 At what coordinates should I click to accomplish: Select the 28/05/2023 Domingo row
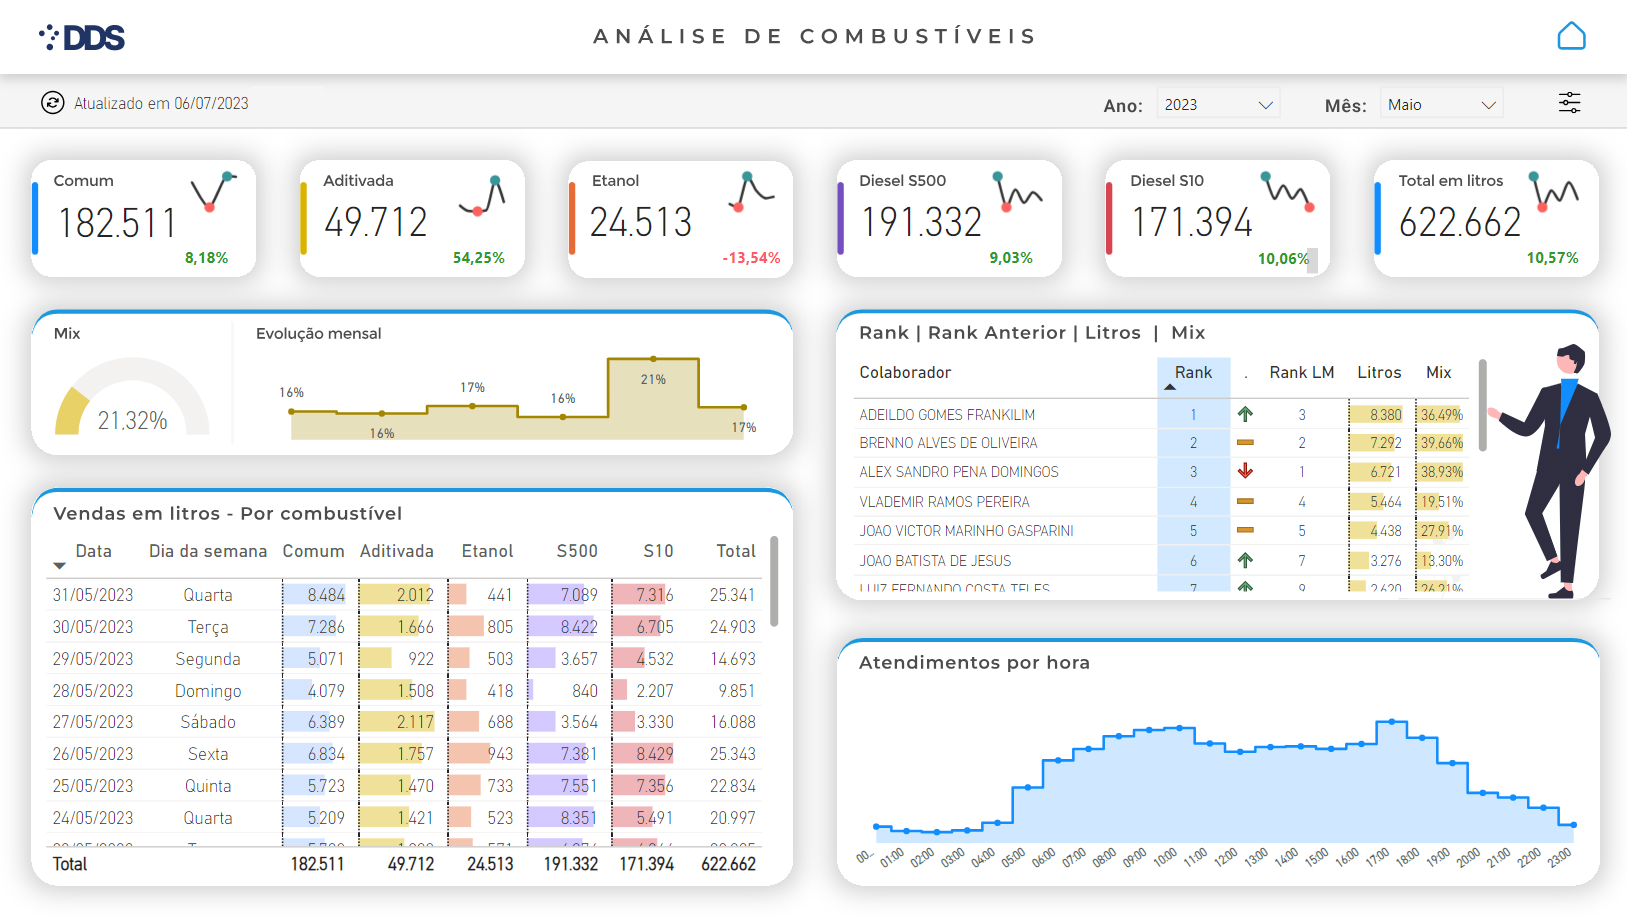click(404, 691)
